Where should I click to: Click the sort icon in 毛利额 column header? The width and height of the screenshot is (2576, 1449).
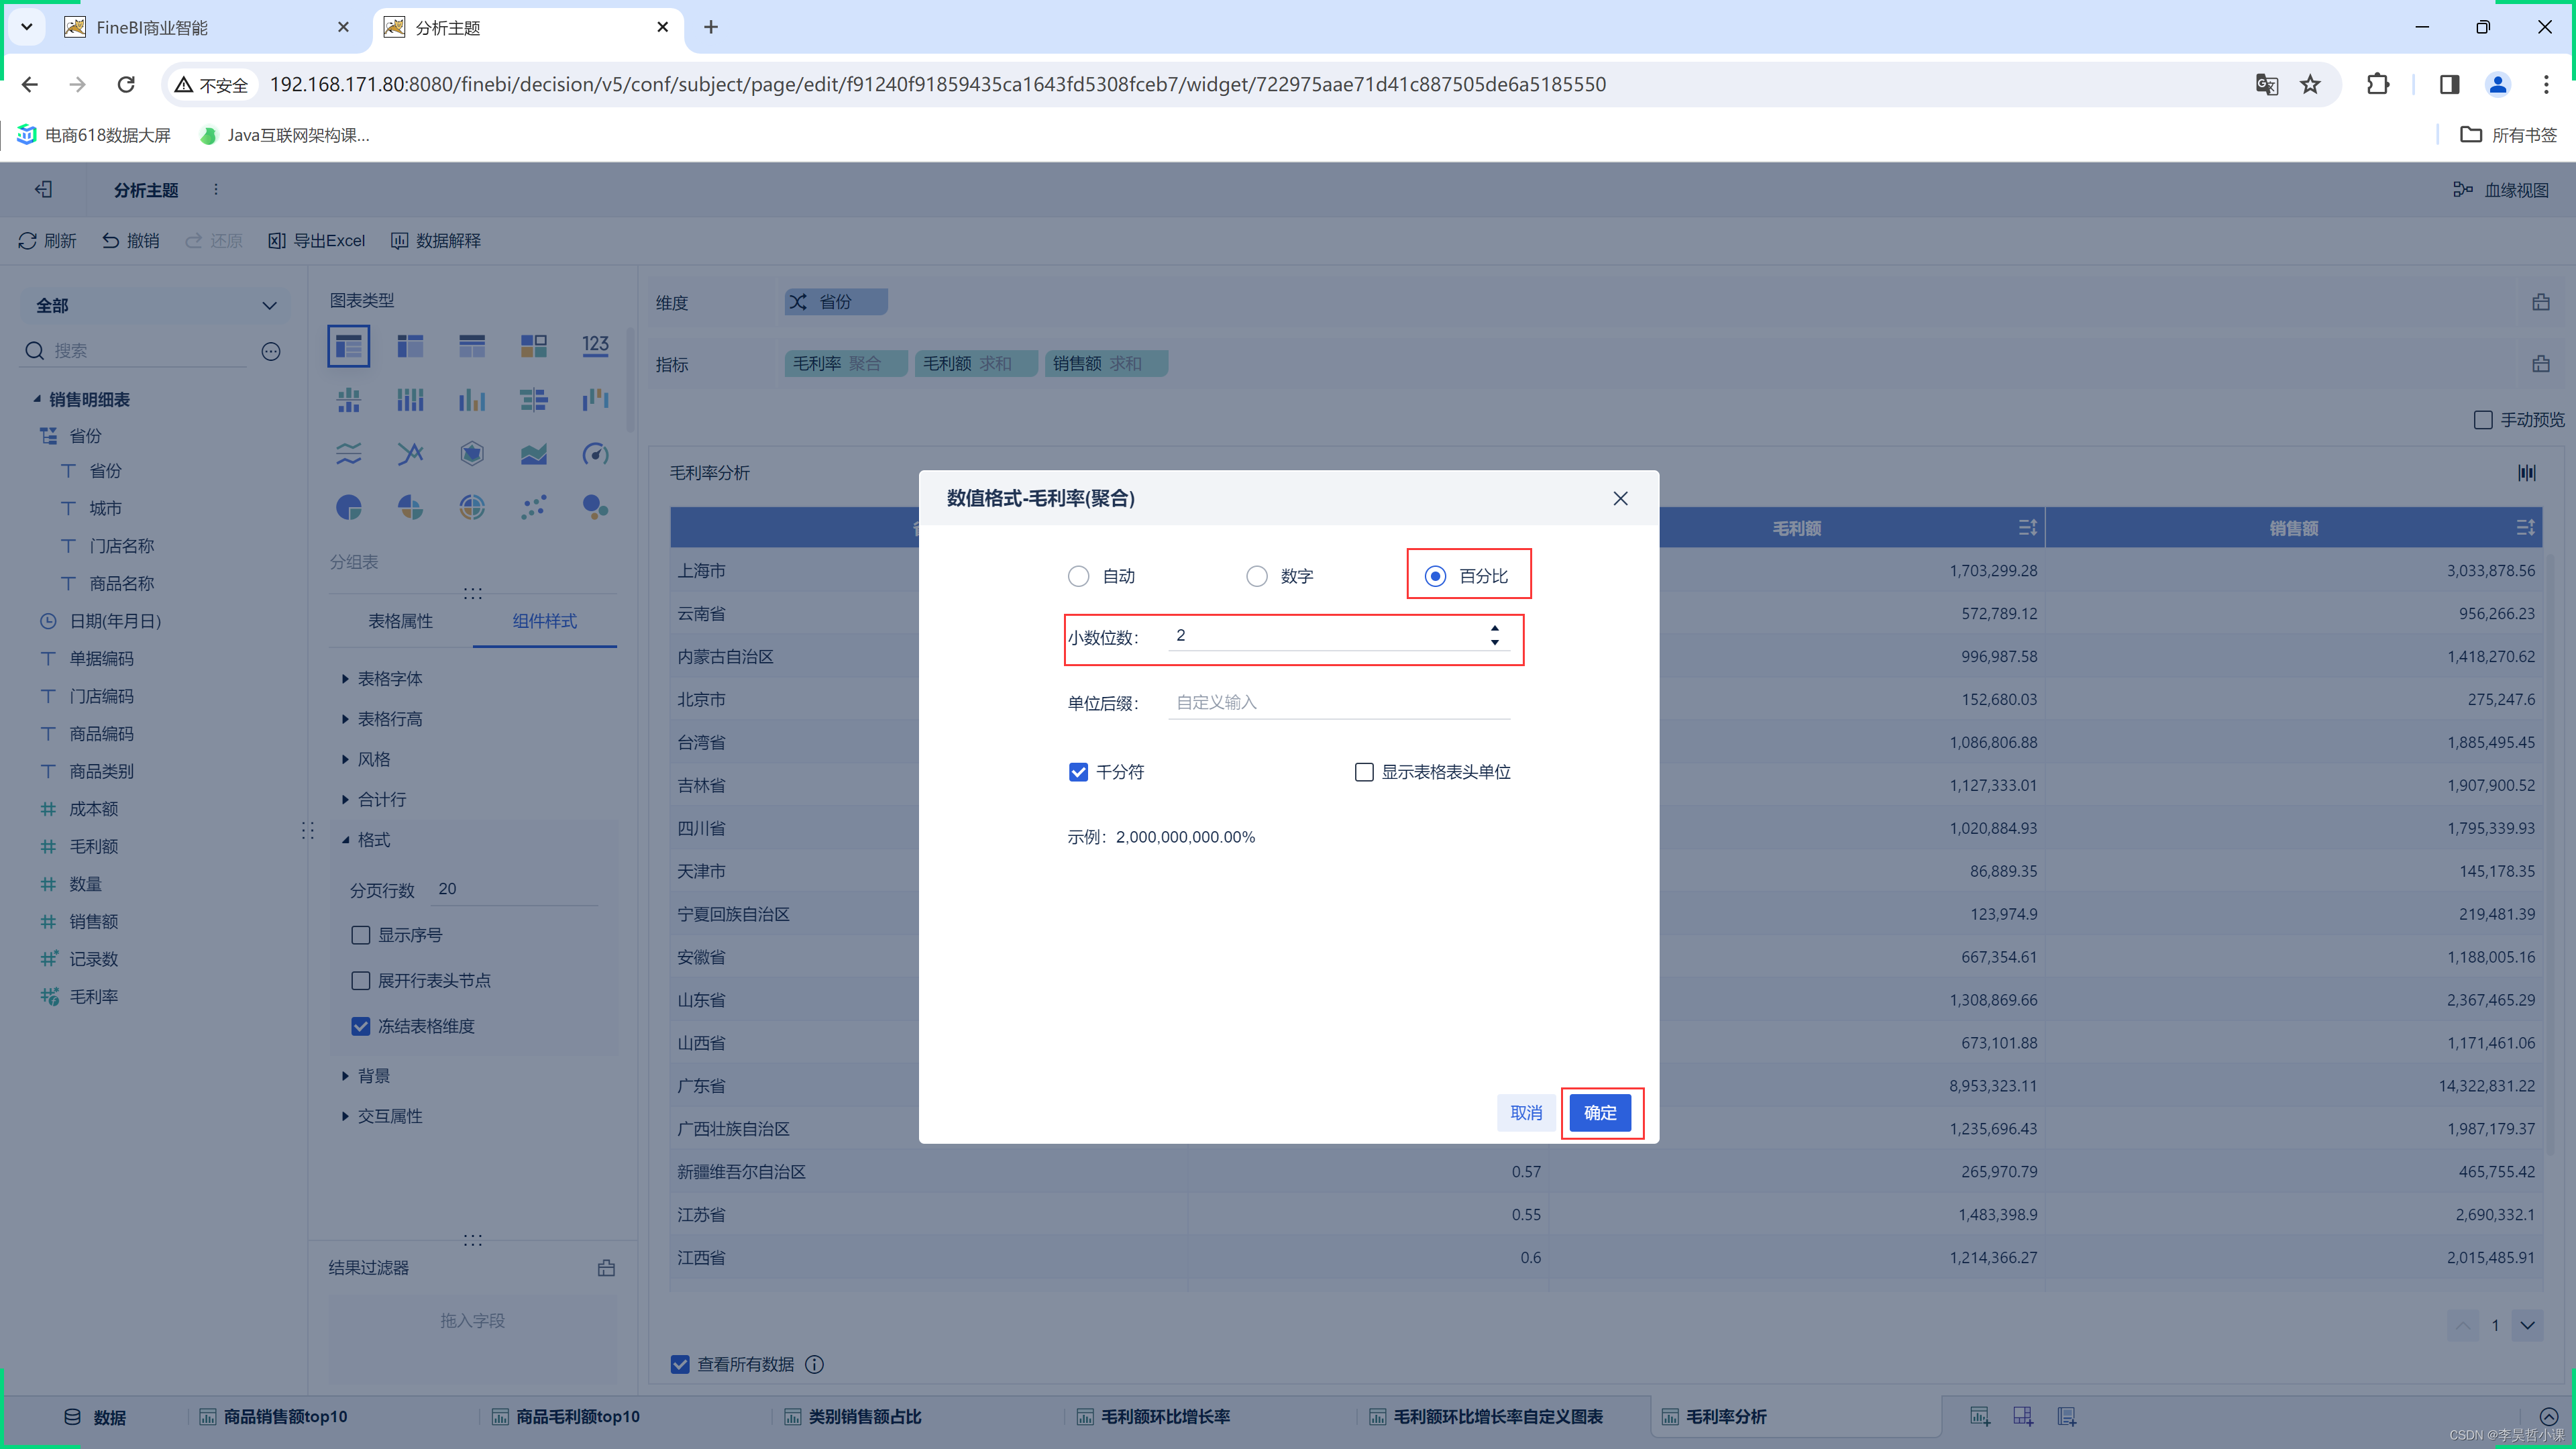pyautogui.click(x=2027, y=527)
